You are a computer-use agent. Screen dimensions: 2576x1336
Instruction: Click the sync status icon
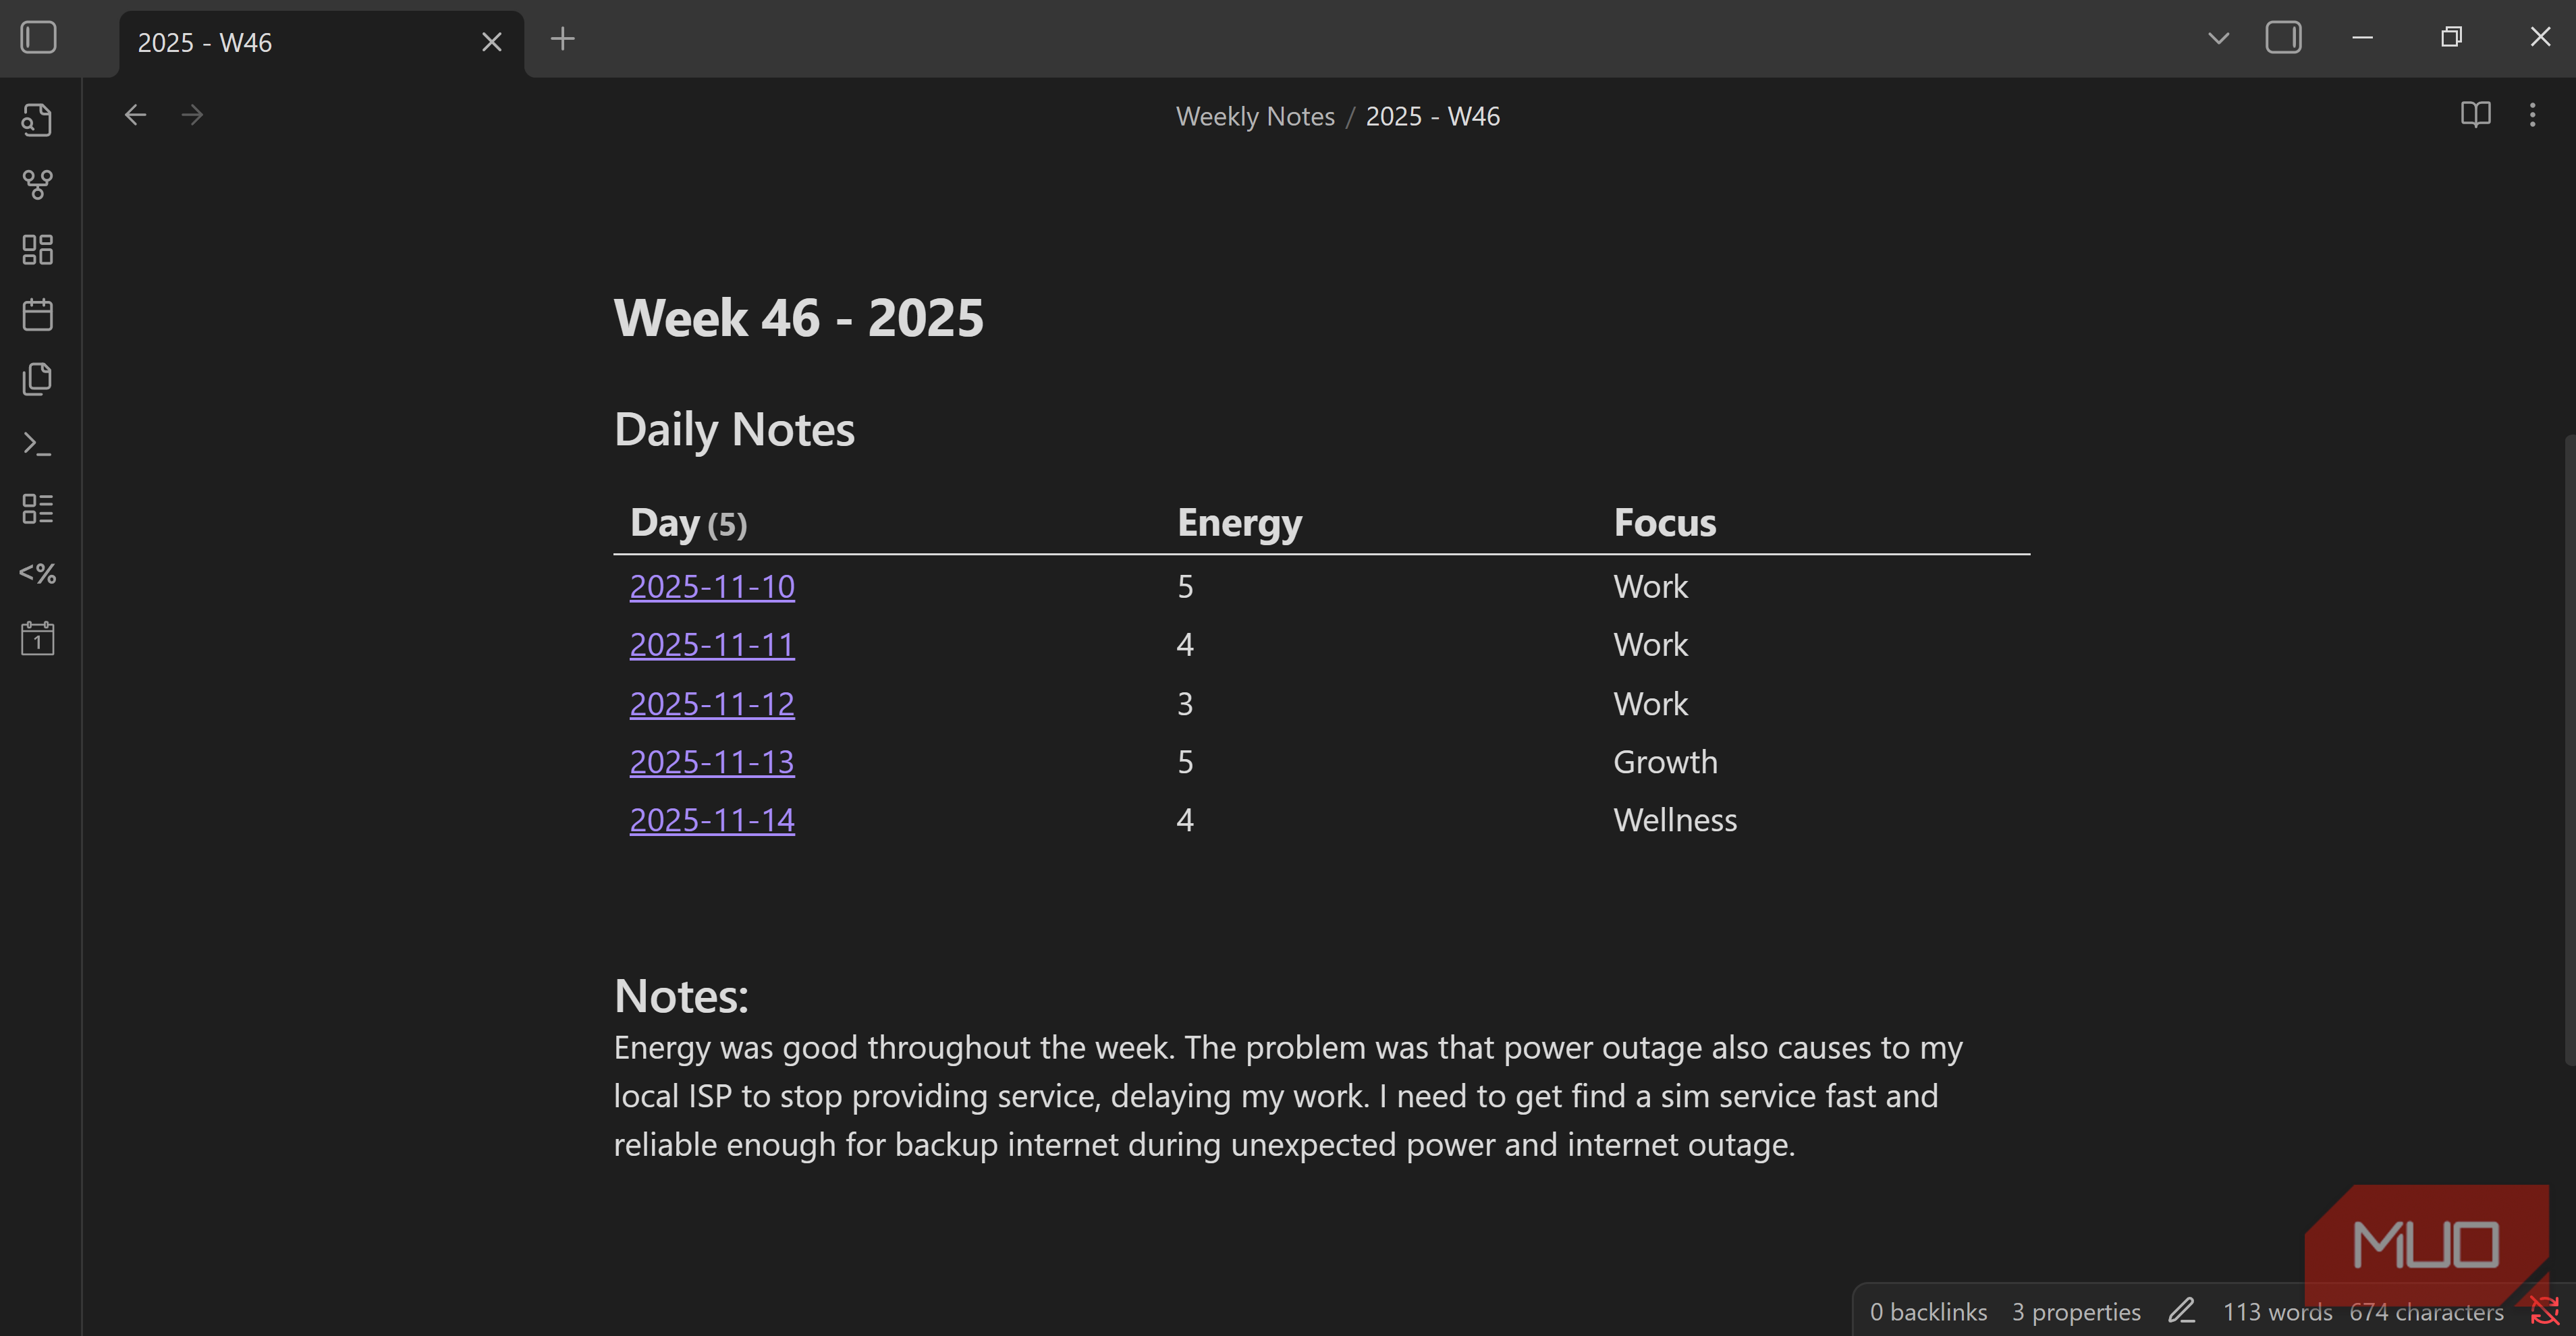pos(2544,1311)
